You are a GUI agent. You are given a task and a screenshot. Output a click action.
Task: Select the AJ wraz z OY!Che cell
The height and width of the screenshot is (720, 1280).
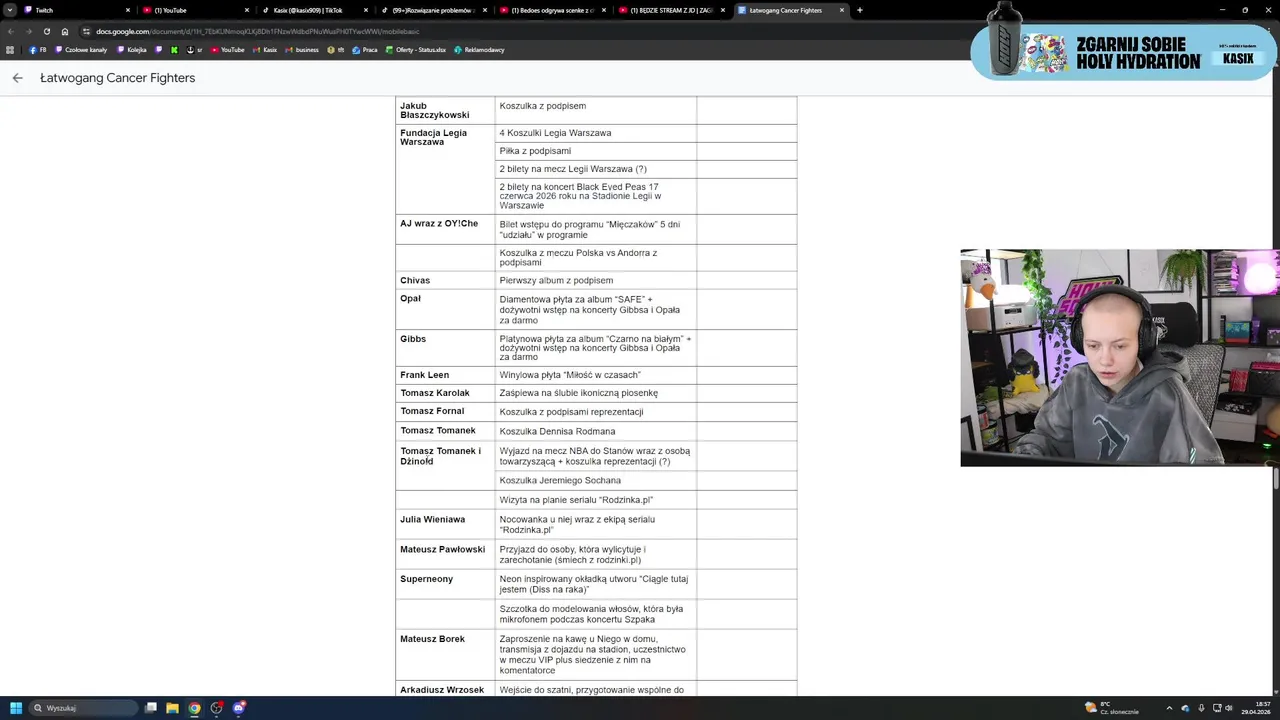tap(445, 229)
